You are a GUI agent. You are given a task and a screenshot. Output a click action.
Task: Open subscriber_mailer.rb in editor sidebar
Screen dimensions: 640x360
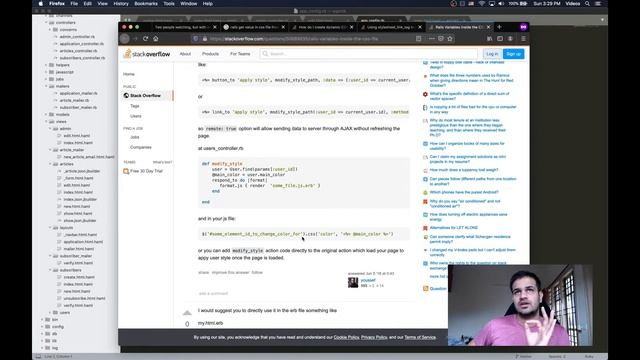pyautogui.click(x=78, y=107)
